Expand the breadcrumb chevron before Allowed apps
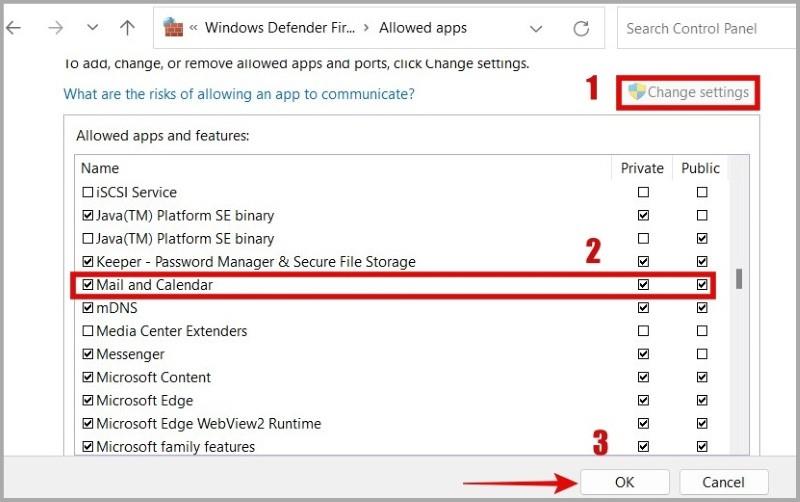 click(x=366, y=28)
